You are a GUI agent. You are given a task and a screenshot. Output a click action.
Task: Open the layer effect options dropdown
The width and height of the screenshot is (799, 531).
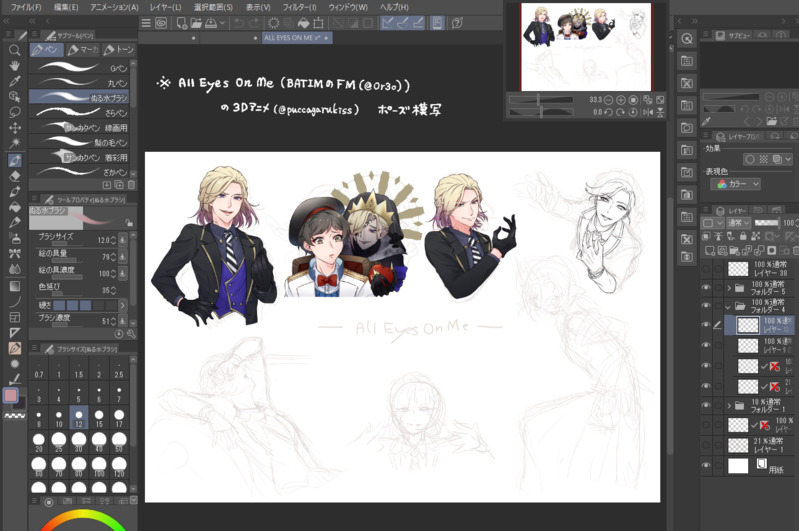point(788,160)
